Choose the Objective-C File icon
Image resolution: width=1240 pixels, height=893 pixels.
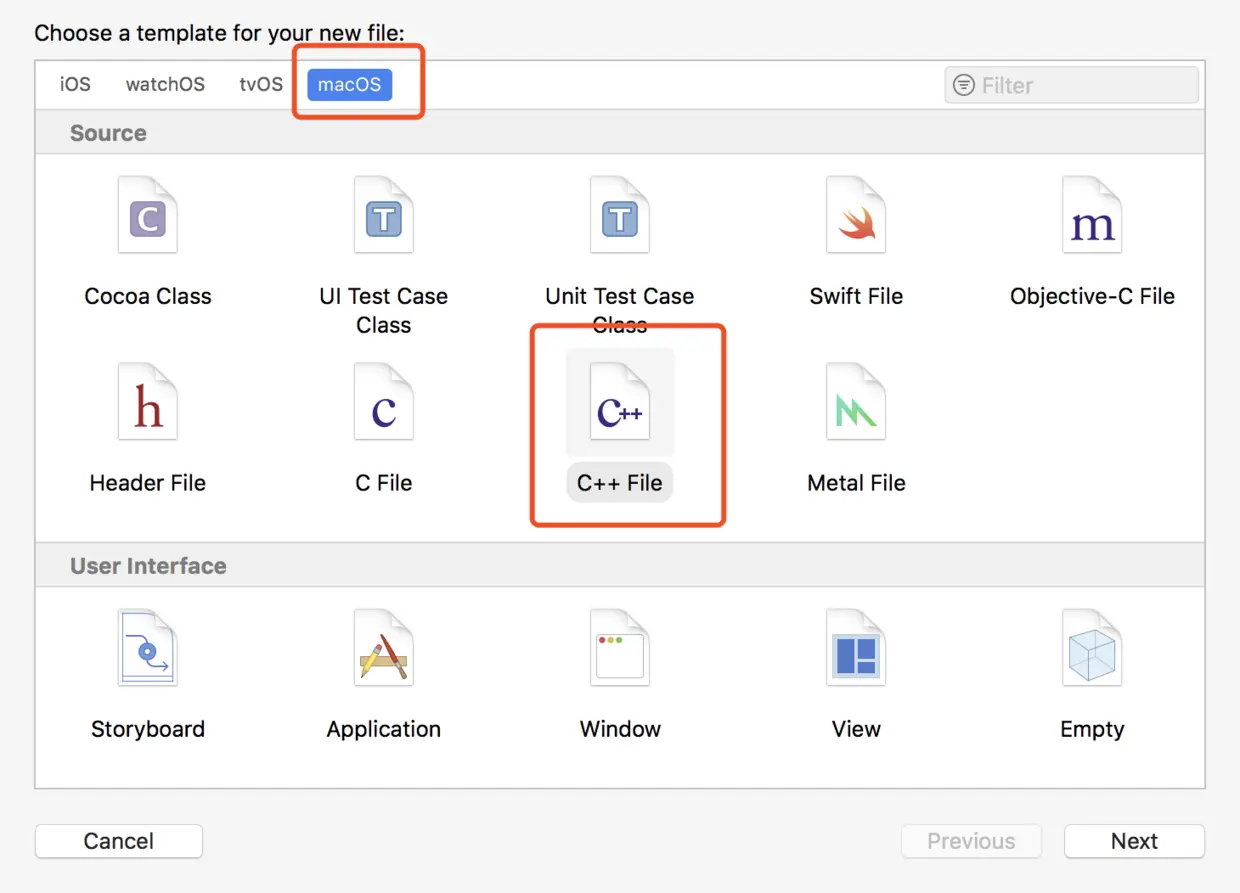coord(1092,215)
